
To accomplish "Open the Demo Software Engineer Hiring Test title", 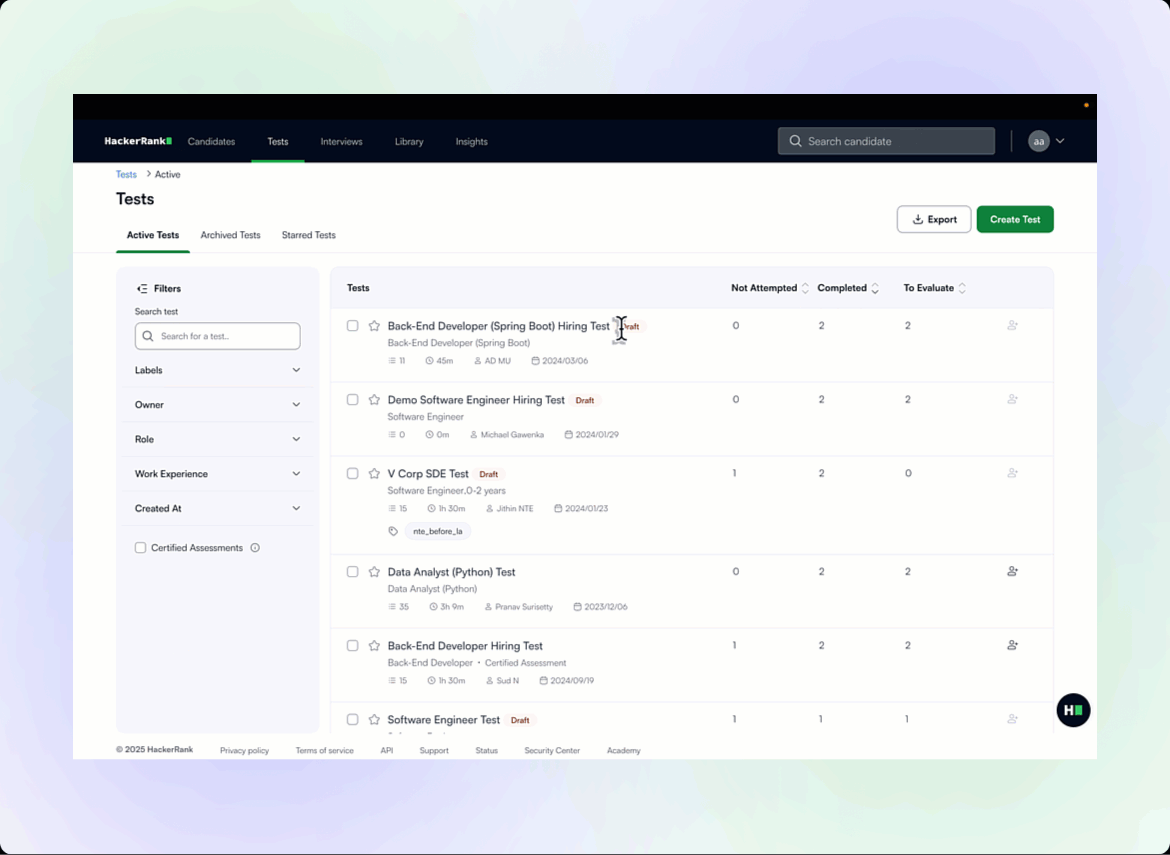I will [x=476, y=400].
